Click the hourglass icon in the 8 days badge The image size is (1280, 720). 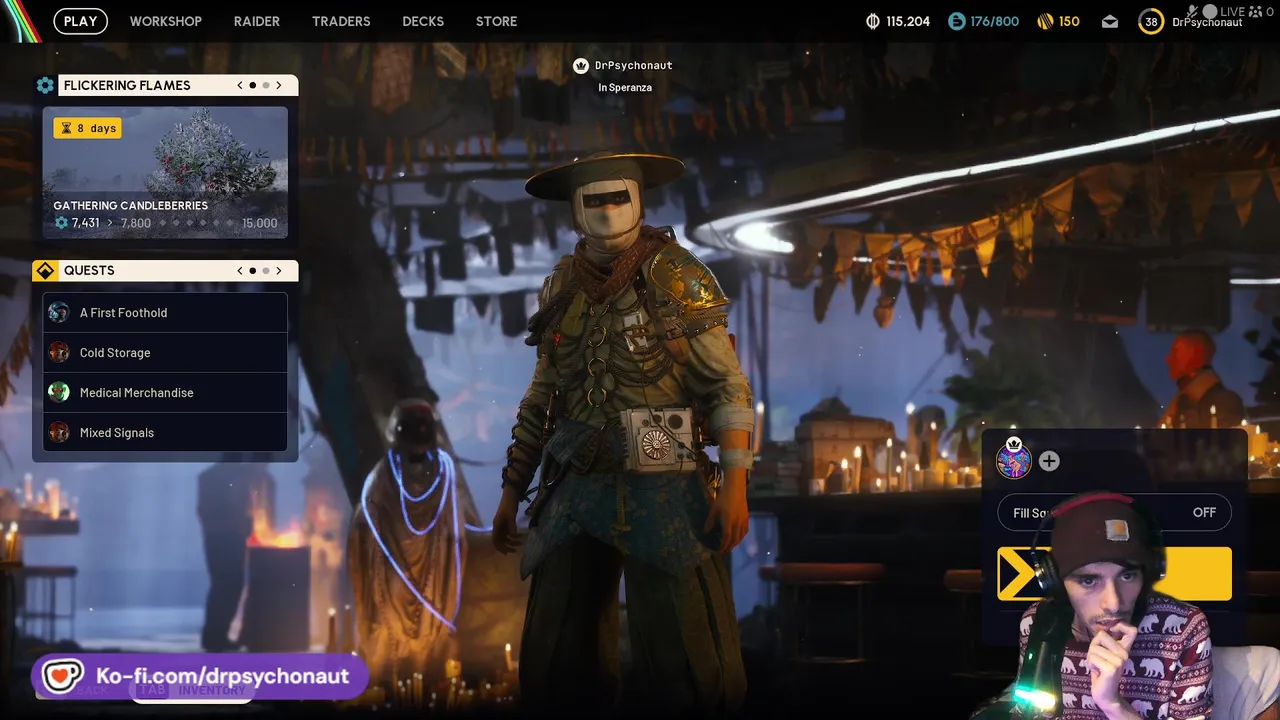[66, 128]
